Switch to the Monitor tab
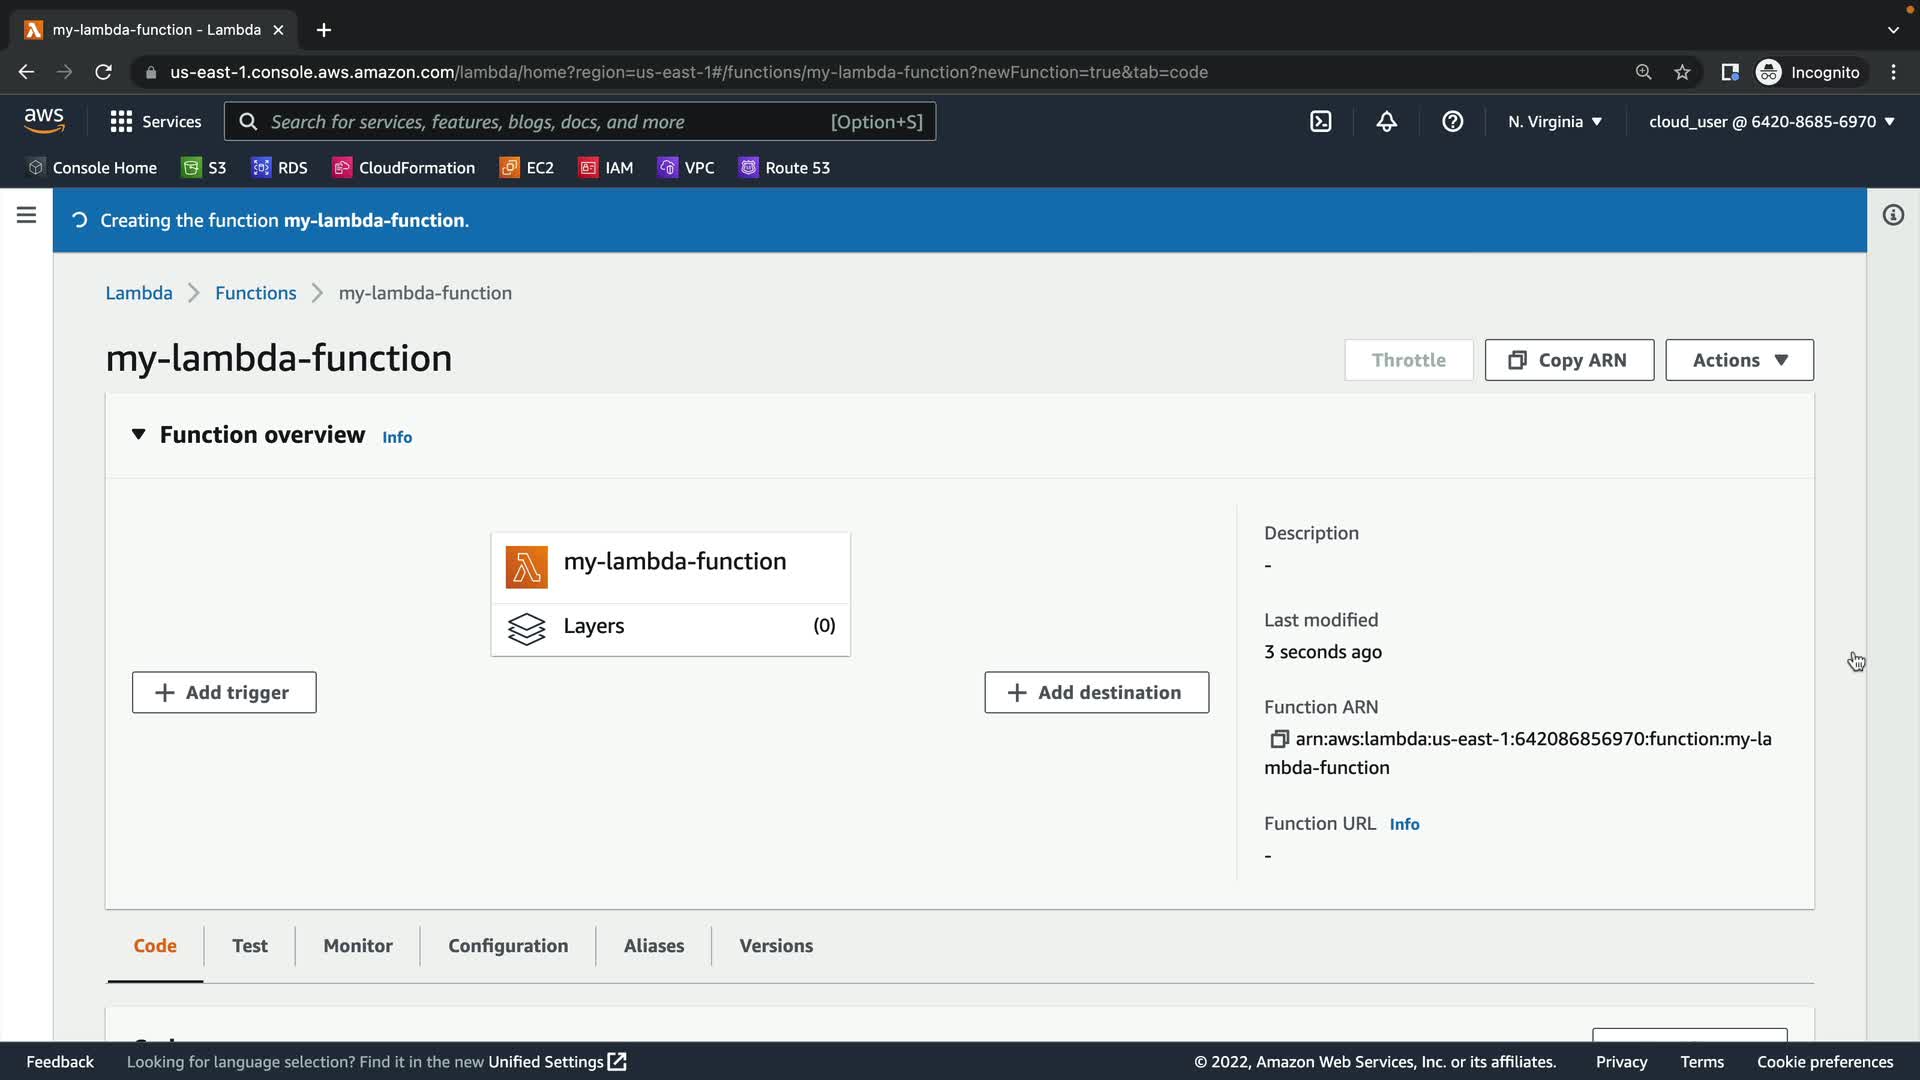The image size is (1920, 1080). coord(357,946)
